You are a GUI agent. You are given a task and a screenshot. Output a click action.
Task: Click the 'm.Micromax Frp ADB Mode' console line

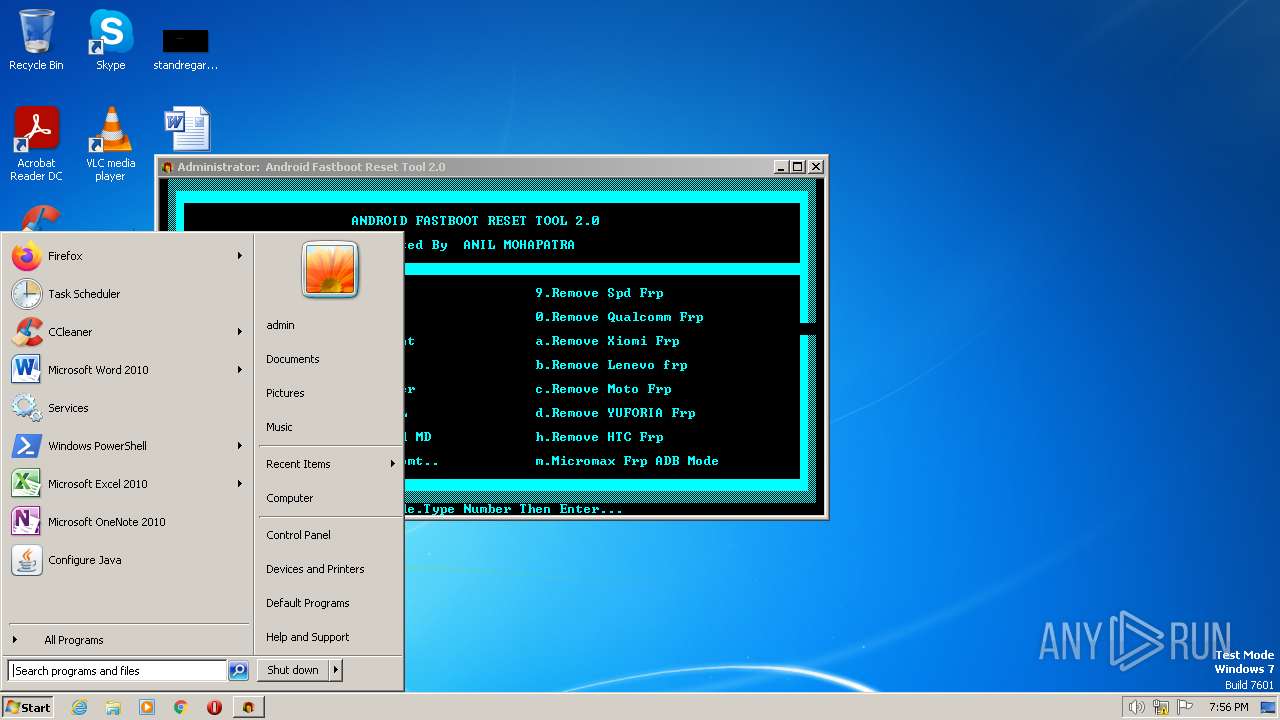coord(627,461)
